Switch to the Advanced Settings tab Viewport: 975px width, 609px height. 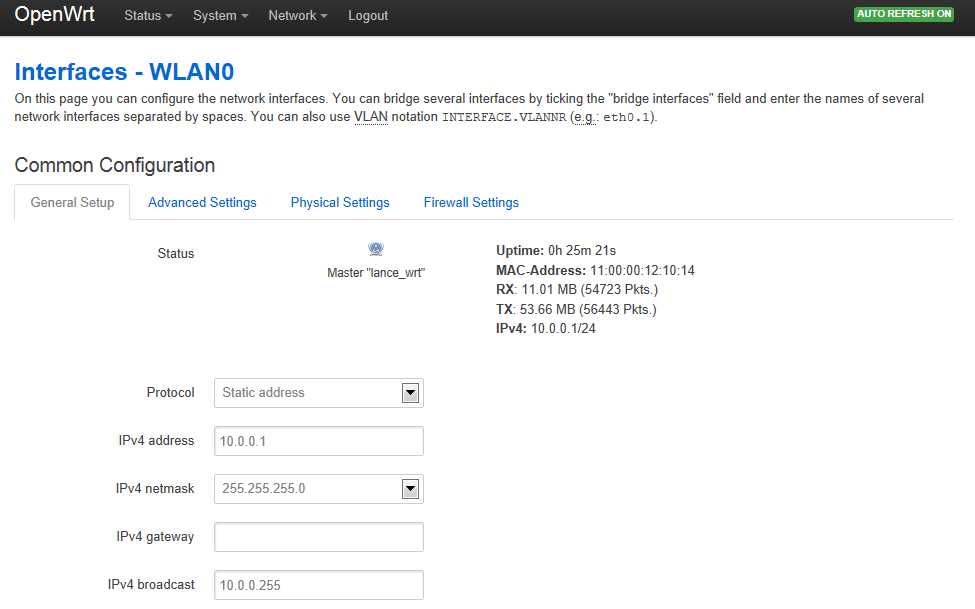(202, 202)
